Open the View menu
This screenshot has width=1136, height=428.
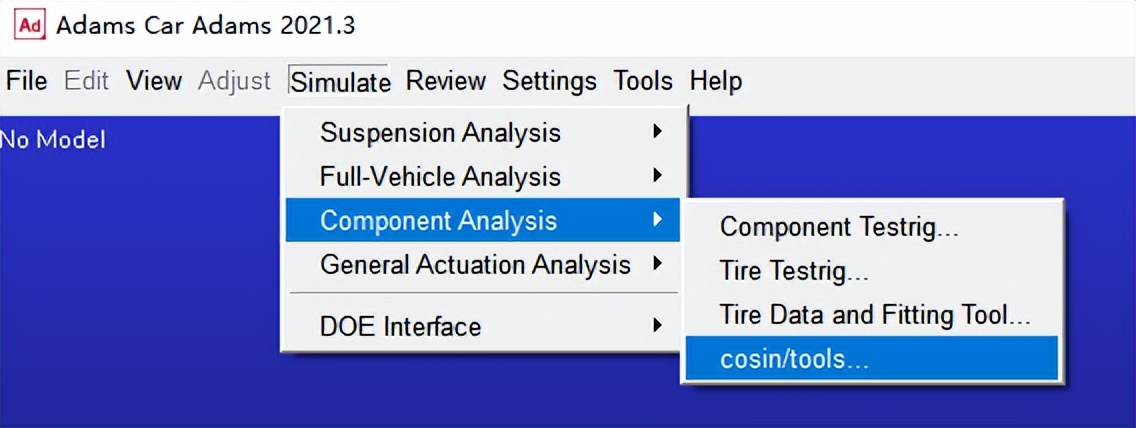click(154, 81)
